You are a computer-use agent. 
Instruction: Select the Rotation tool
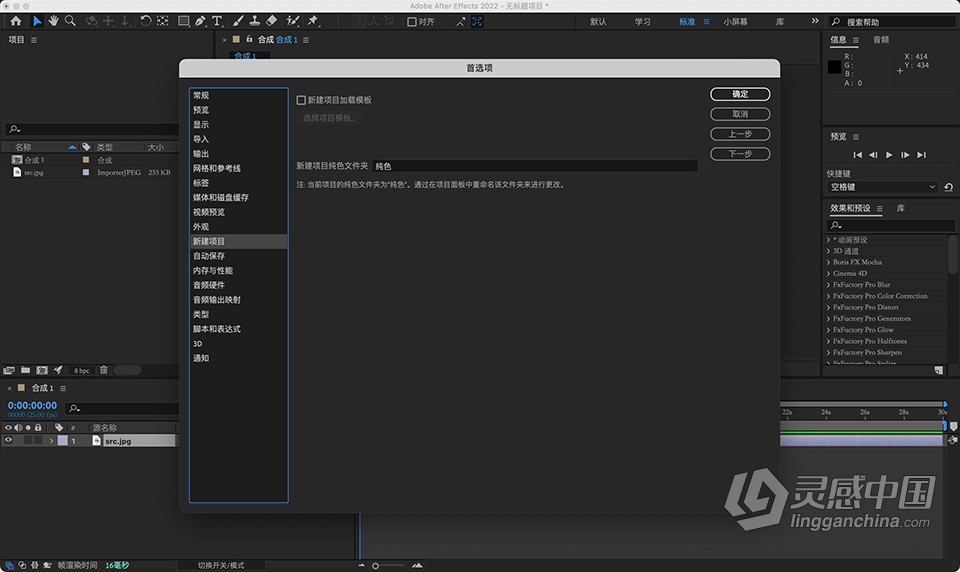(x=145, y=21)
